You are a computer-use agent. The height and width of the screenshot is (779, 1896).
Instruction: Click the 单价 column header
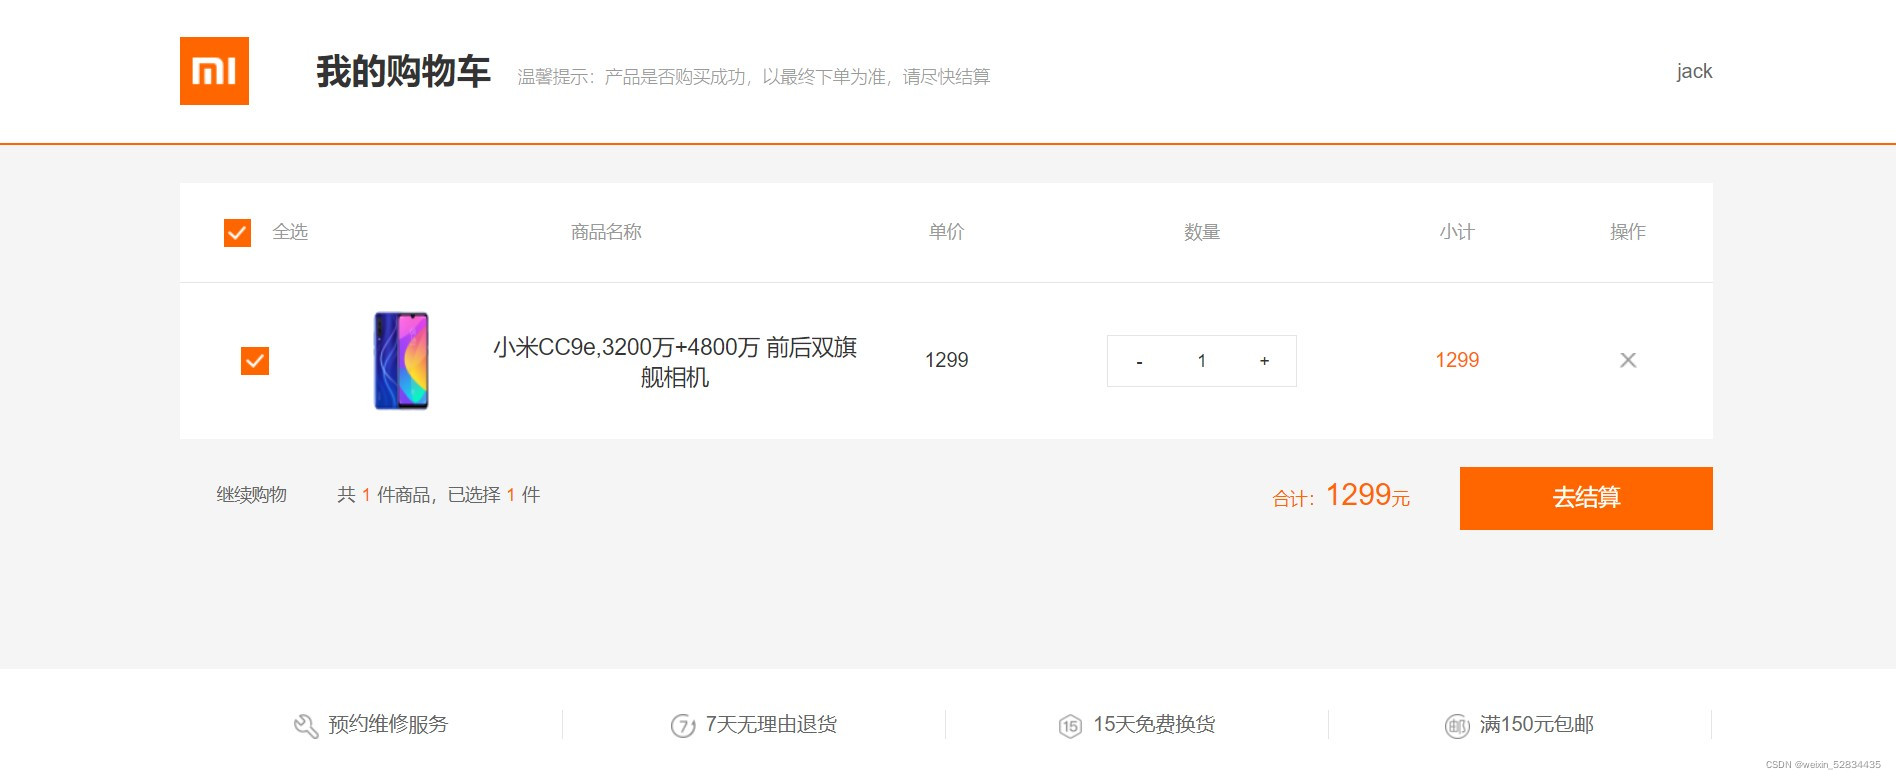[x=946, y=232]
